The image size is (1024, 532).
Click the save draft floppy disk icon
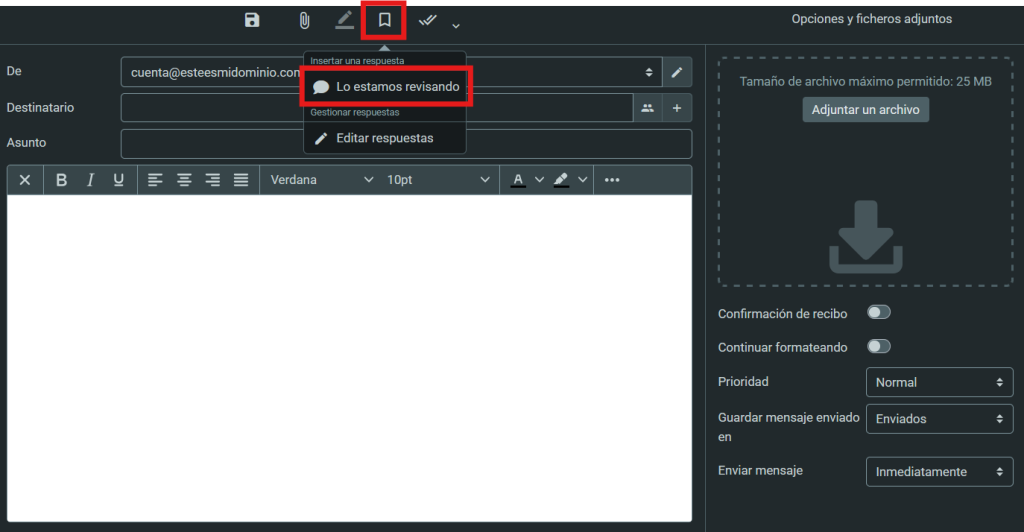coord(252,20)
